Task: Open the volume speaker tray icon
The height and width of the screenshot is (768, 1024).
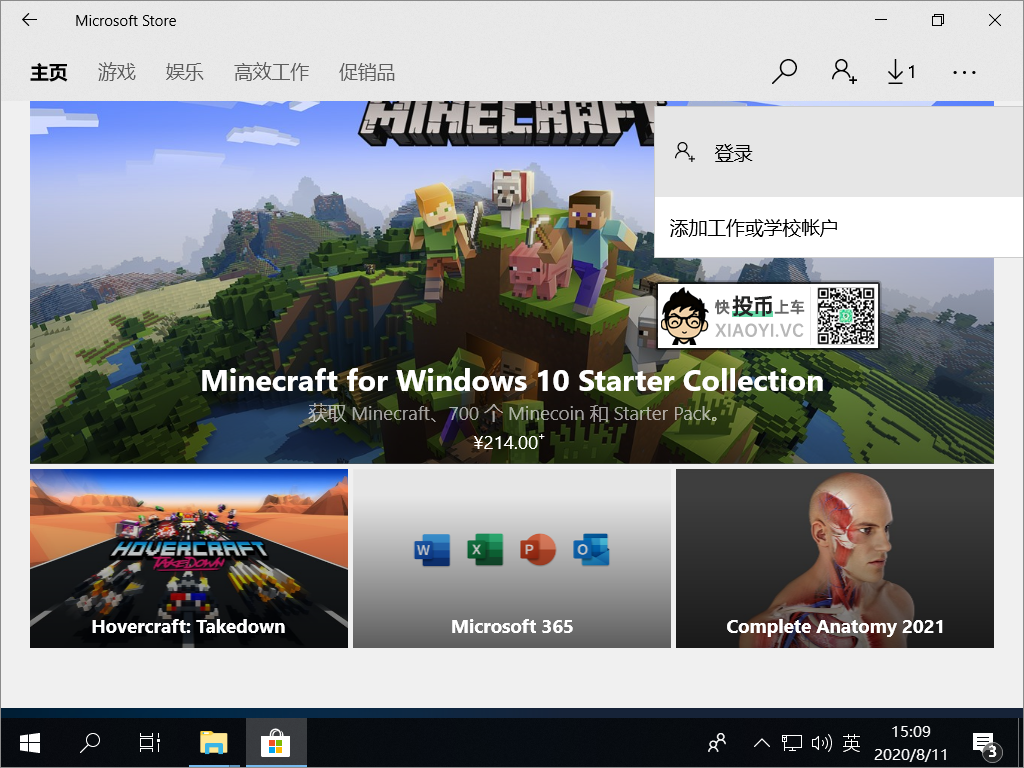Action: click(821, 743)
